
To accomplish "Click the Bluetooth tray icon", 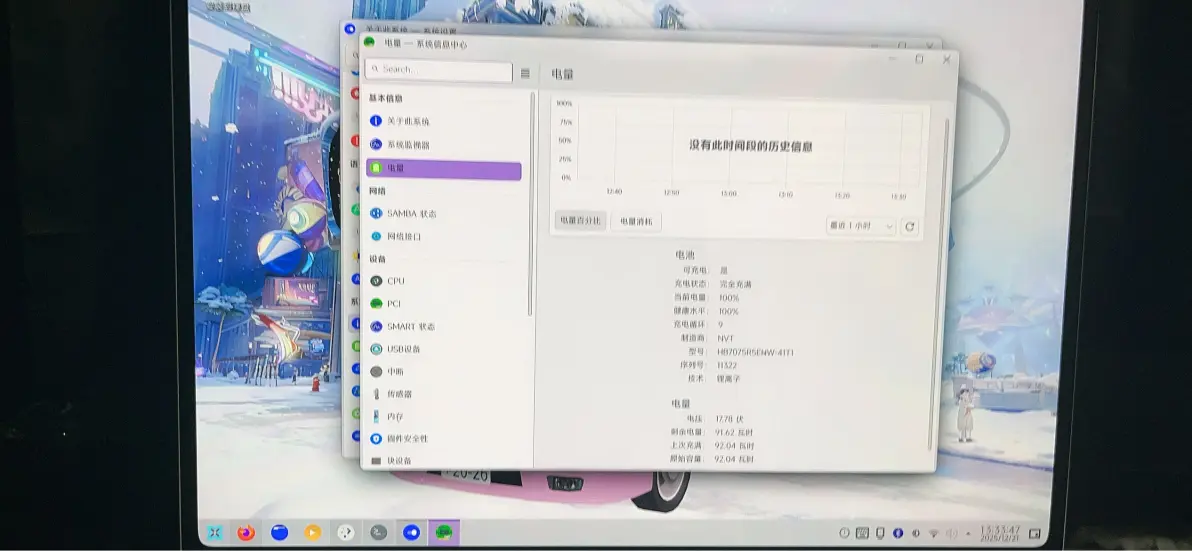I will click(898, 534).
